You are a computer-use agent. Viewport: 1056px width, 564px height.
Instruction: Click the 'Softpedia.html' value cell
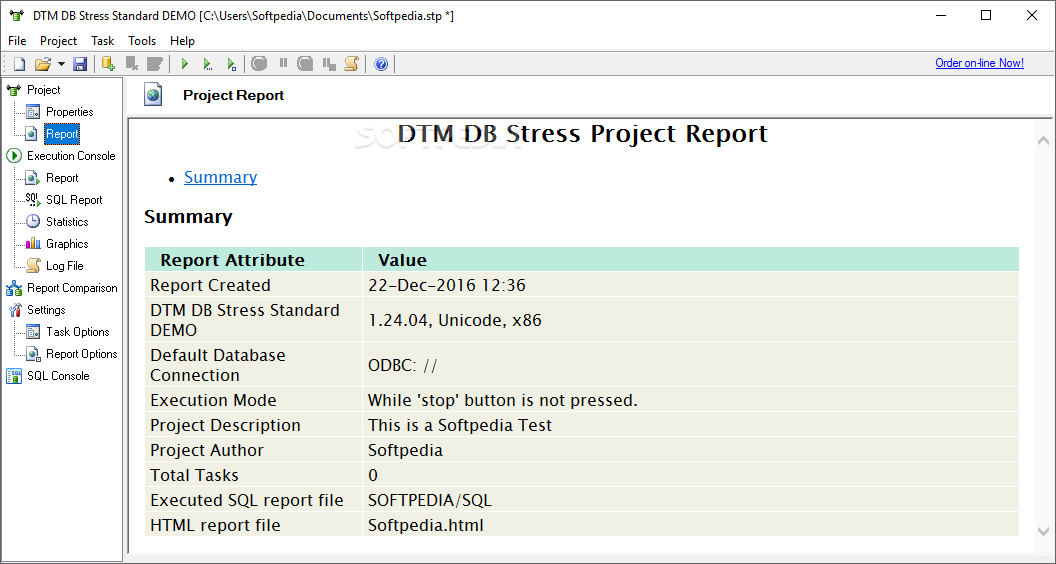click(x=691, y=525)
